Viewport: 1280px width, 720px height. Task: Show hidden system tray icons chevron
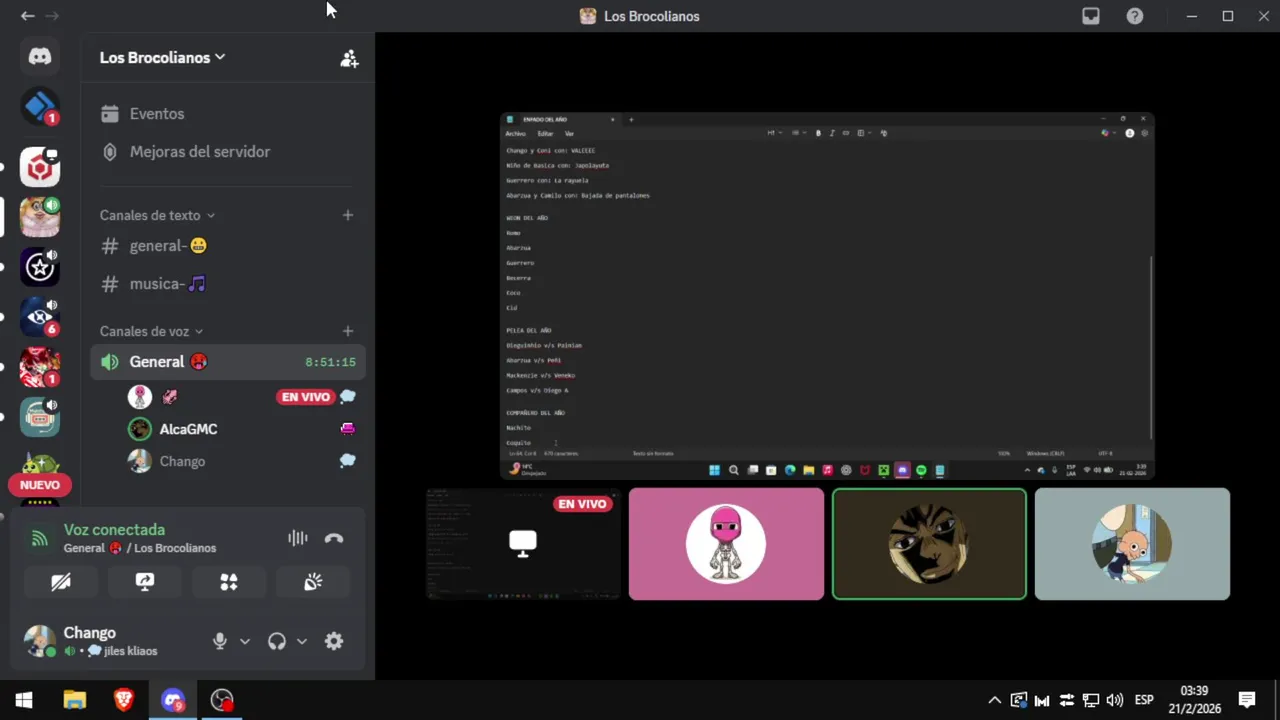click(994, 700)
